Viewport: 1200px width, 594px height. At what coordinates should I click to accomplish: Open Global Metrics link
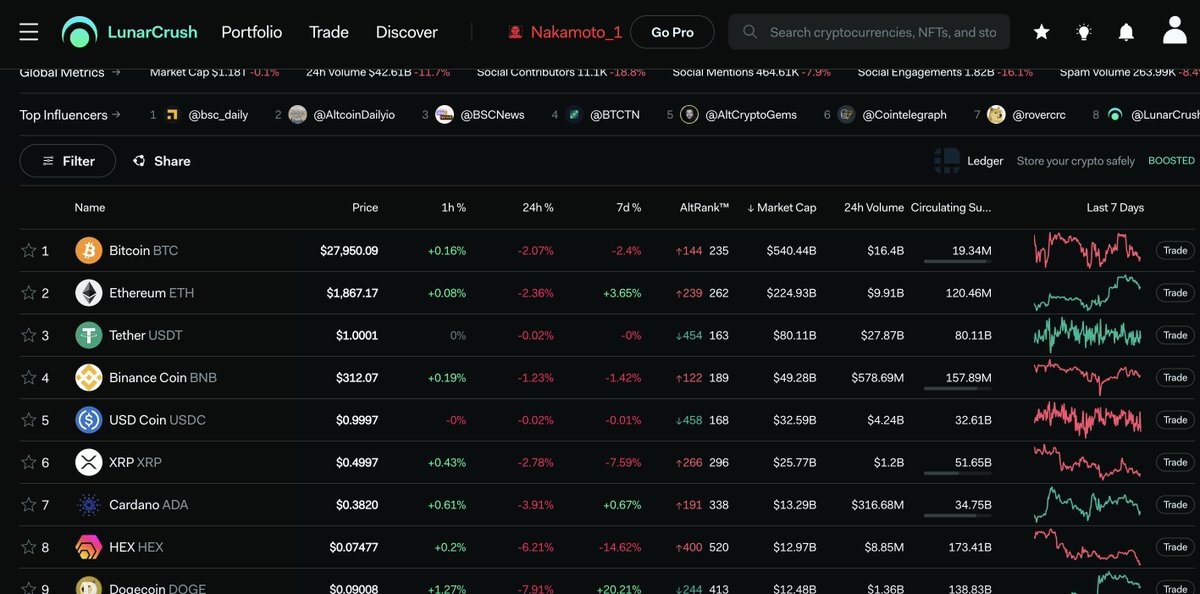pyautogui.click(x=70, y=72)
